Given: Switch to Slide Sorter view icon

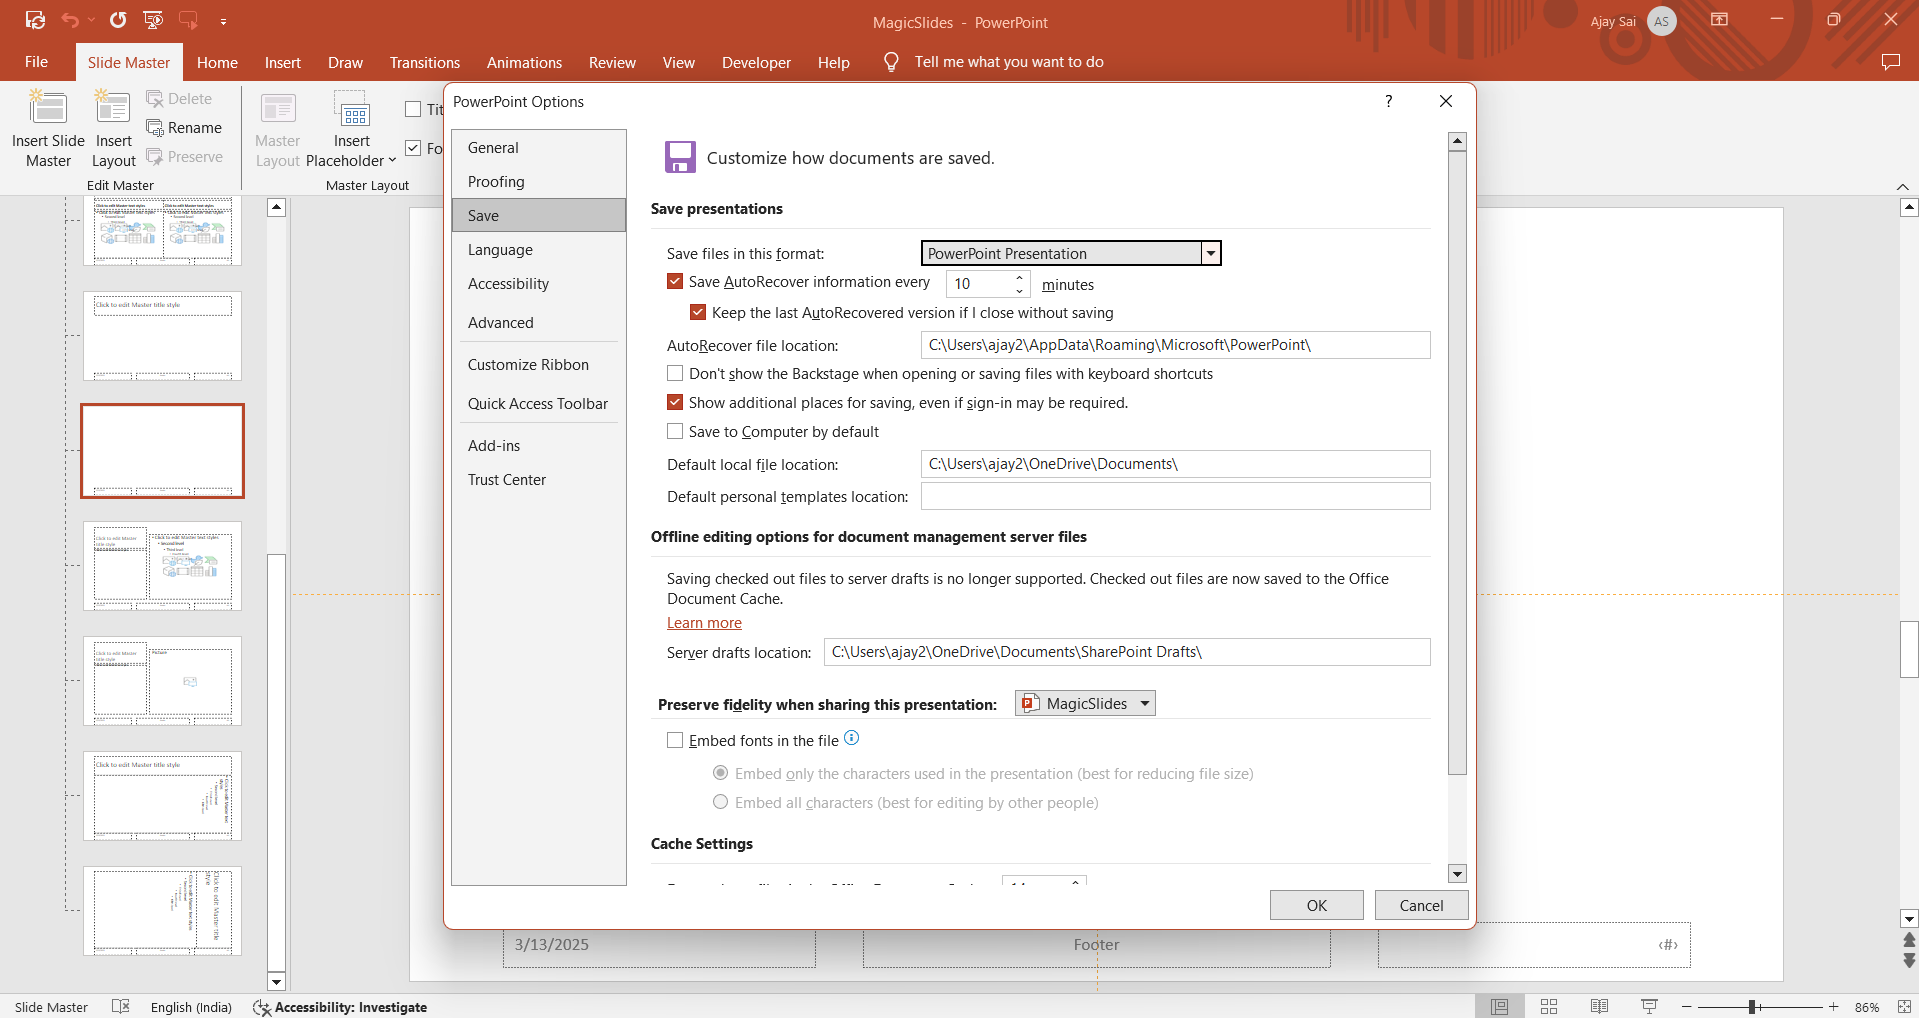Looking at the screenshot, I should (x=1549, y=1007).
